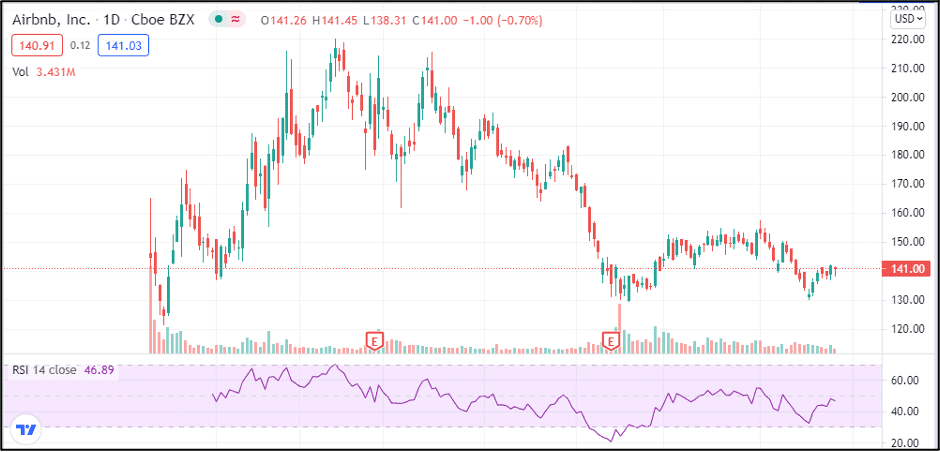This screenshot has width=940, height=452.
Task: Click the 200.00 price axis label
Action: [x=908, y=97]
